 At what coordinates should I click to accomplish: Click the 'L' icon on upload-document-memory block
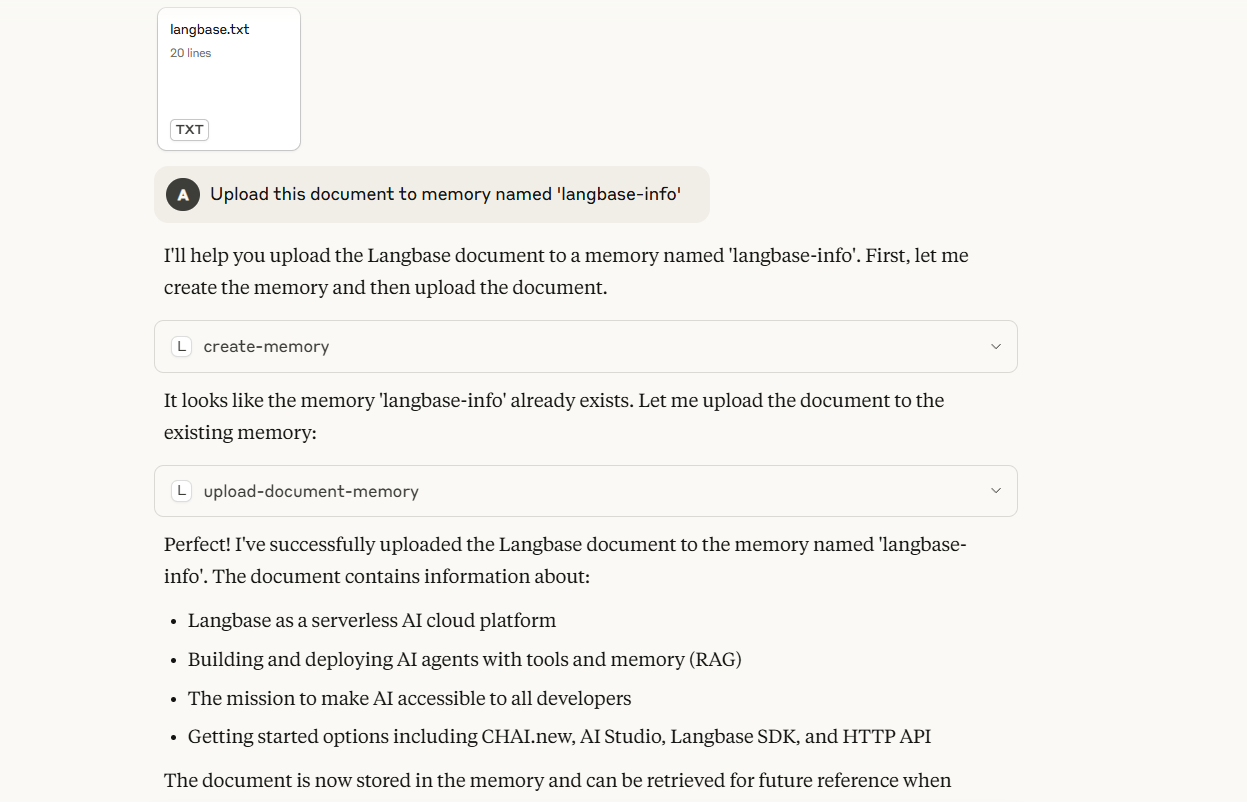click(x=182, y=490)
